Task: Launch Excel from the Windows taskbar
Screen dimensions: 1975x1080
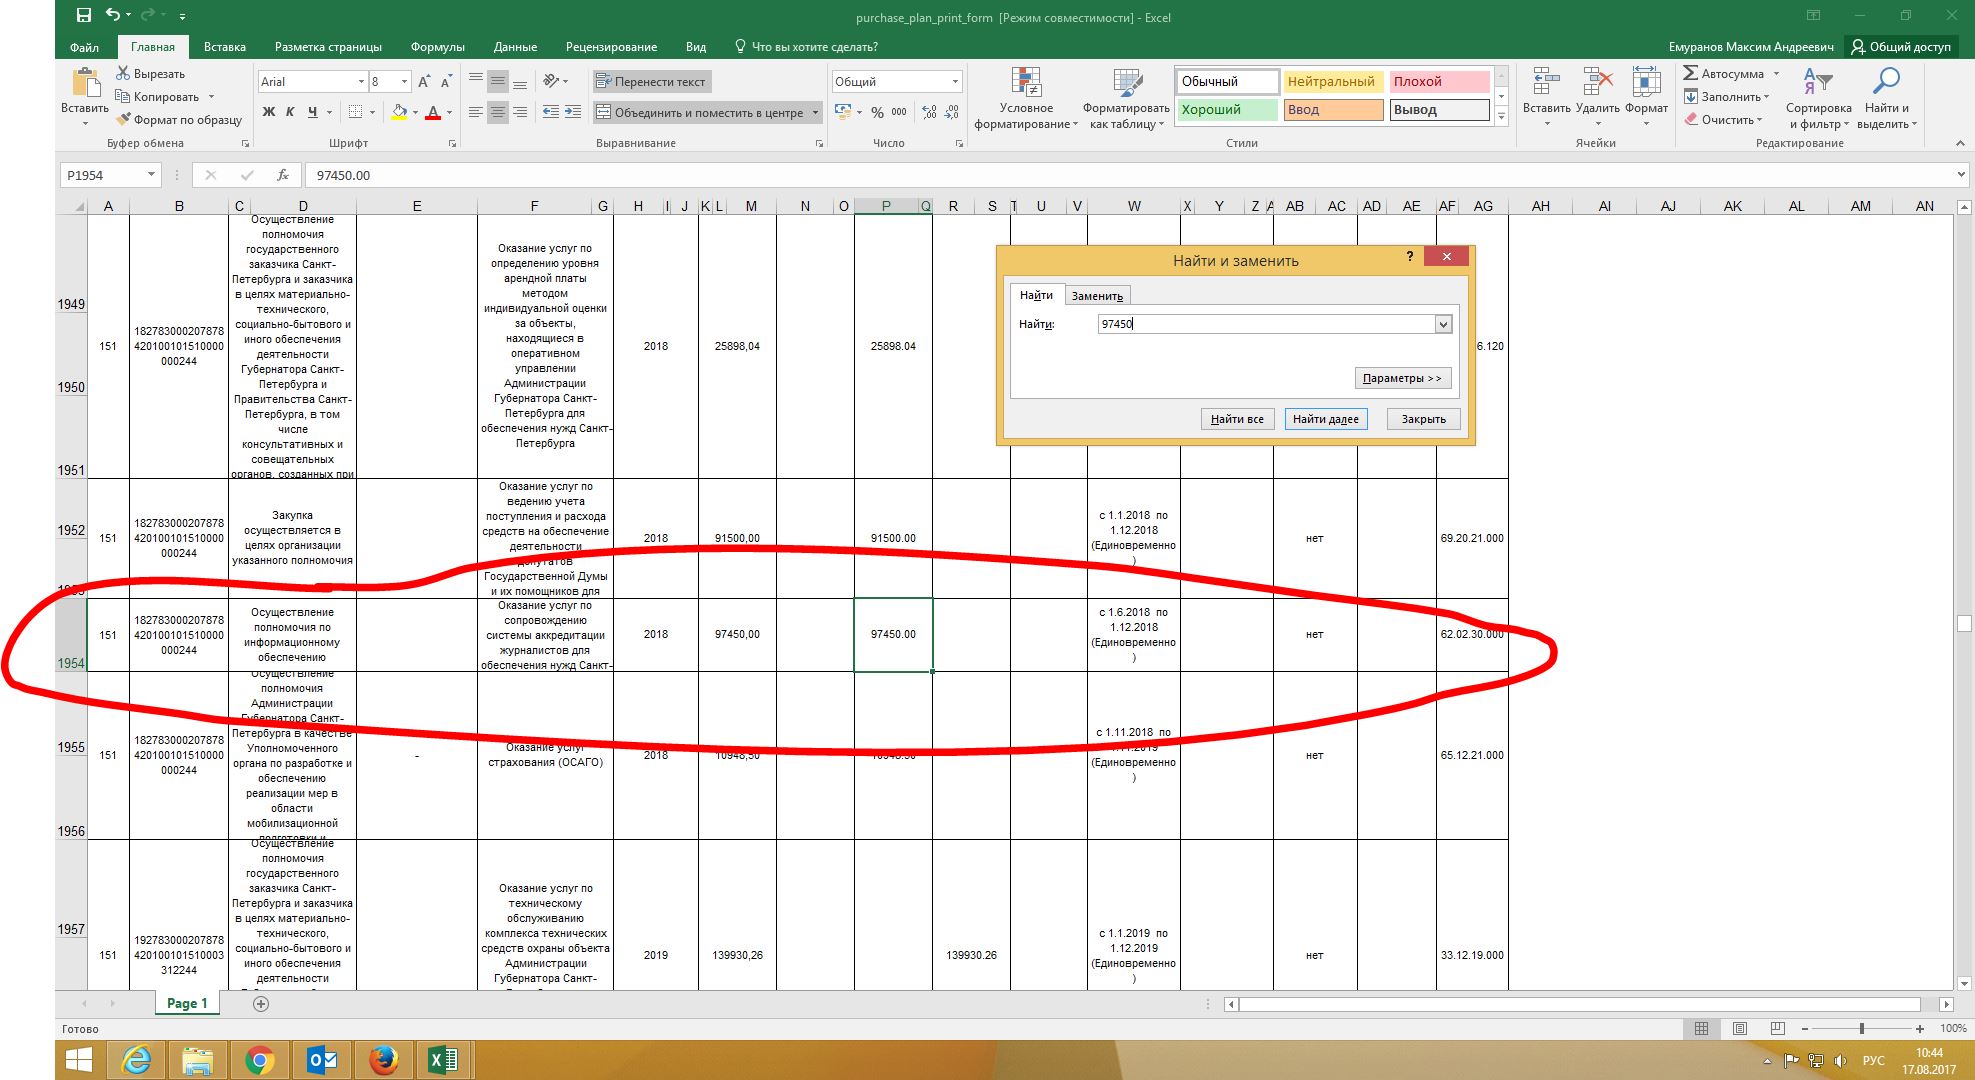Action: pyautogui.click(x=442, y=1060)
